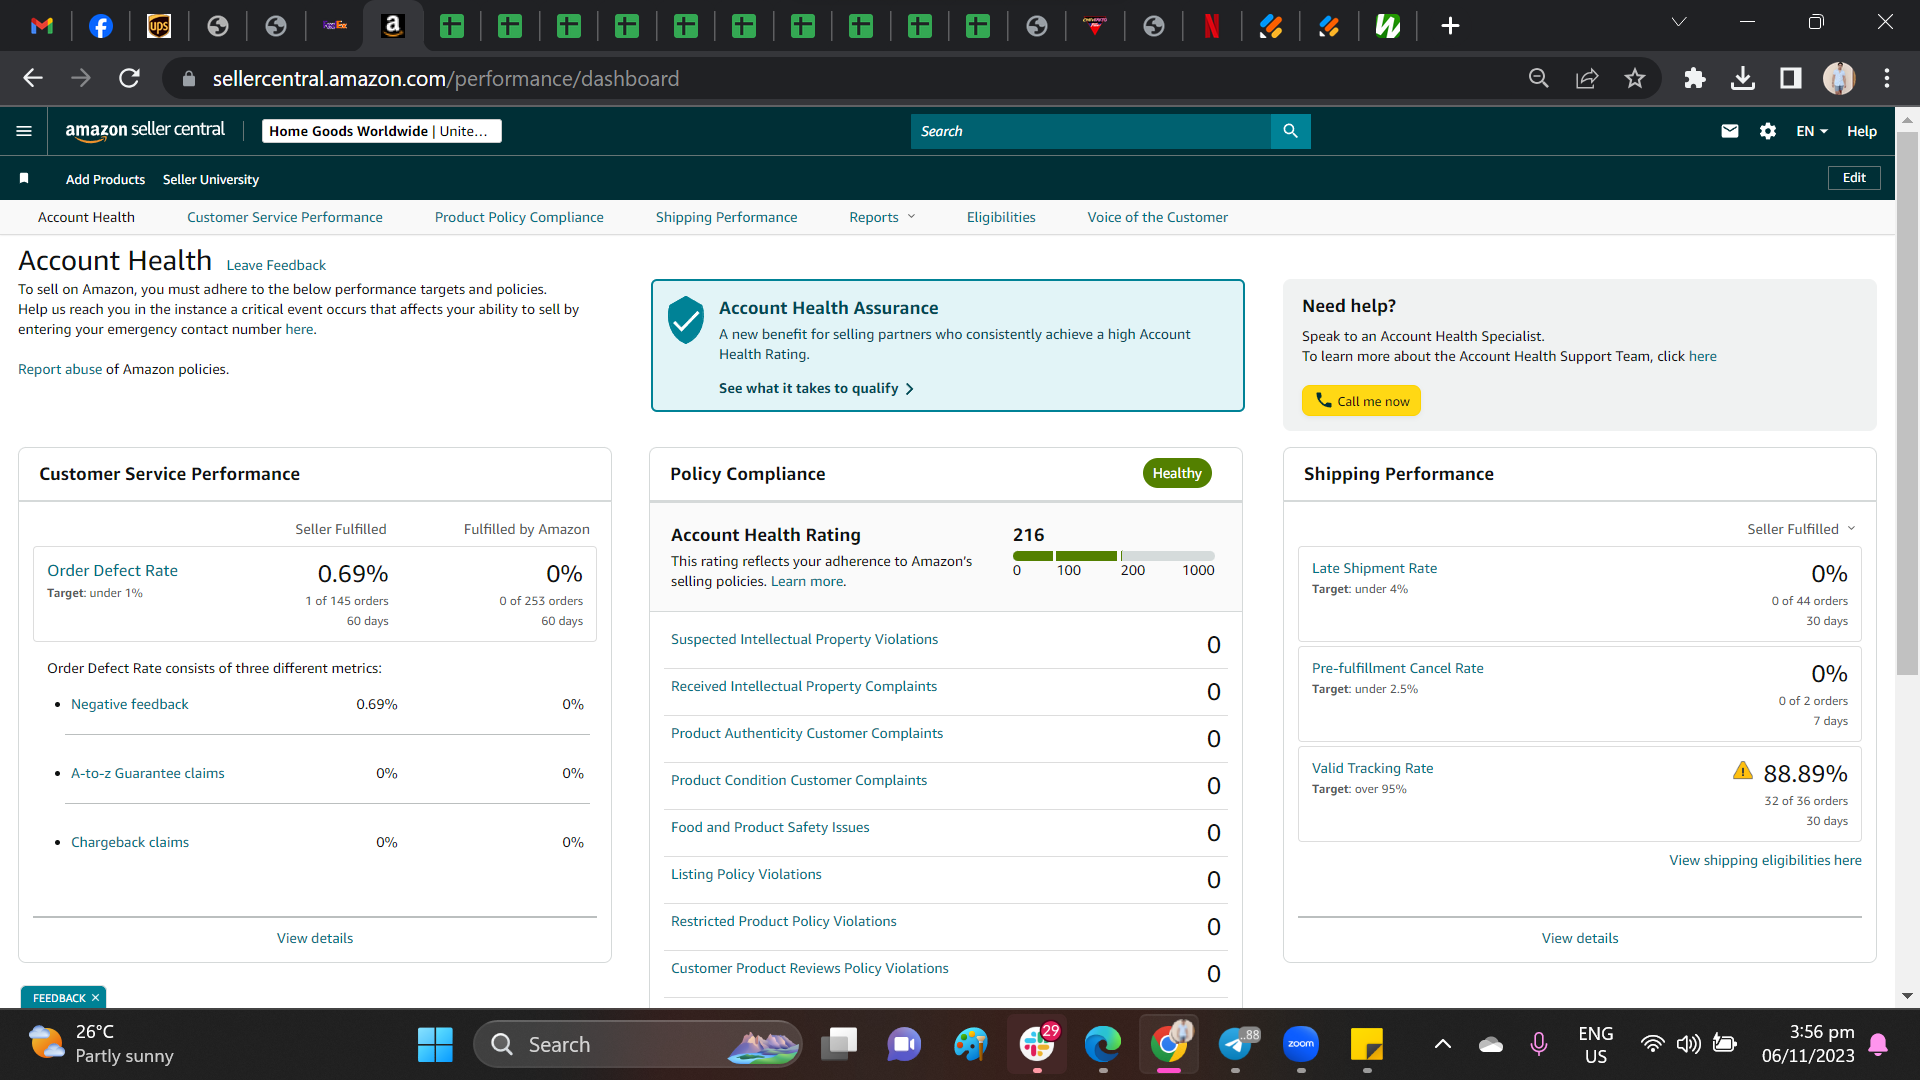Click the Amazon Seller Central logo
Screen dimensions: 1920x1080
pos(145,130)
